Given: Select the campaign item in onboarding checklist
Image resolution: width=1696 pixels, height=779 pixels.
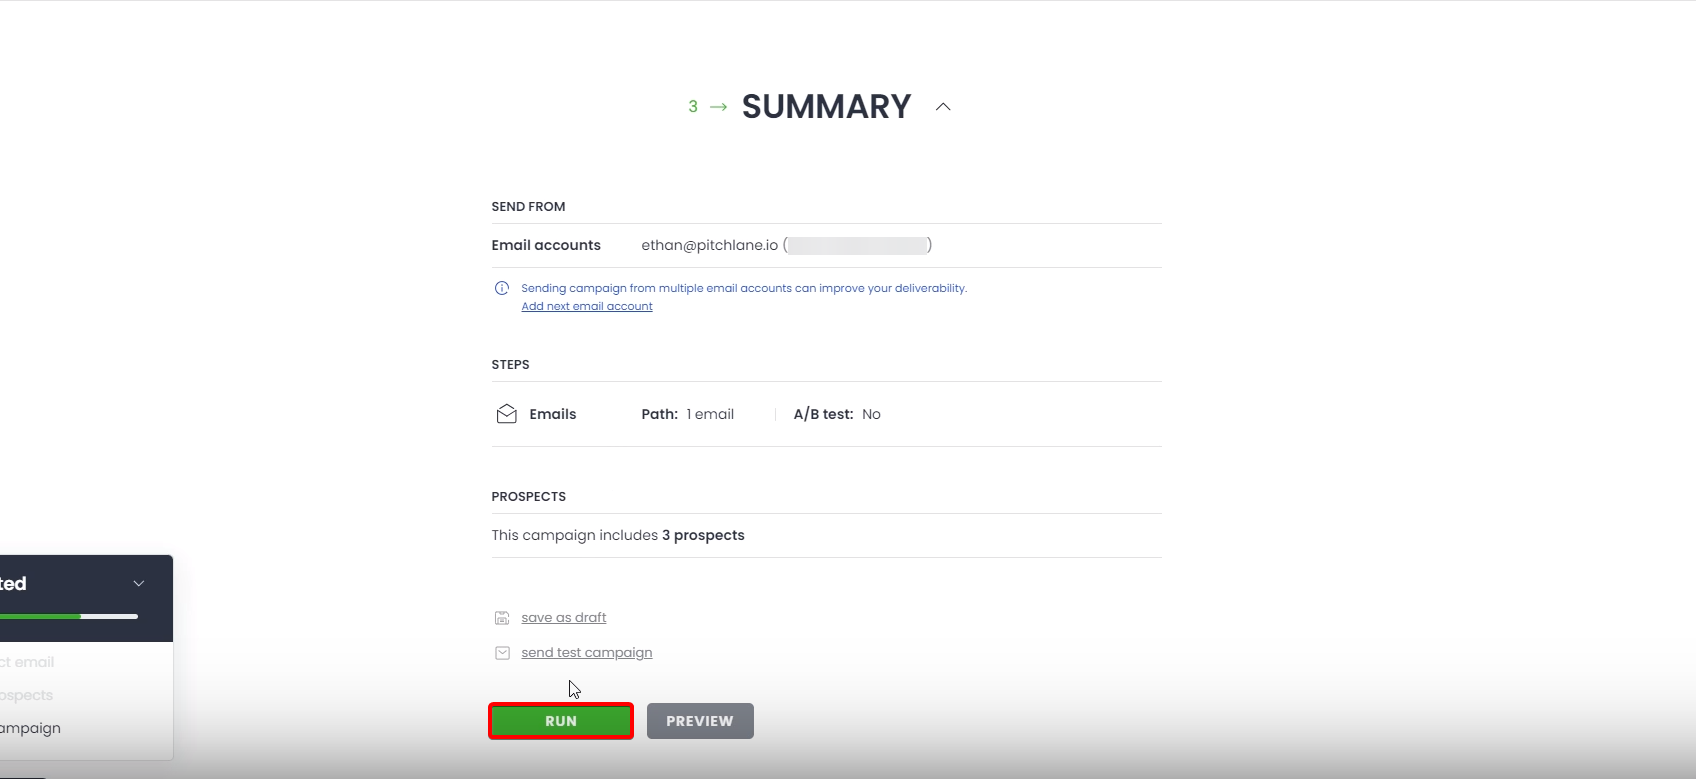Looking at the screenshot, I should pos(30,728).
